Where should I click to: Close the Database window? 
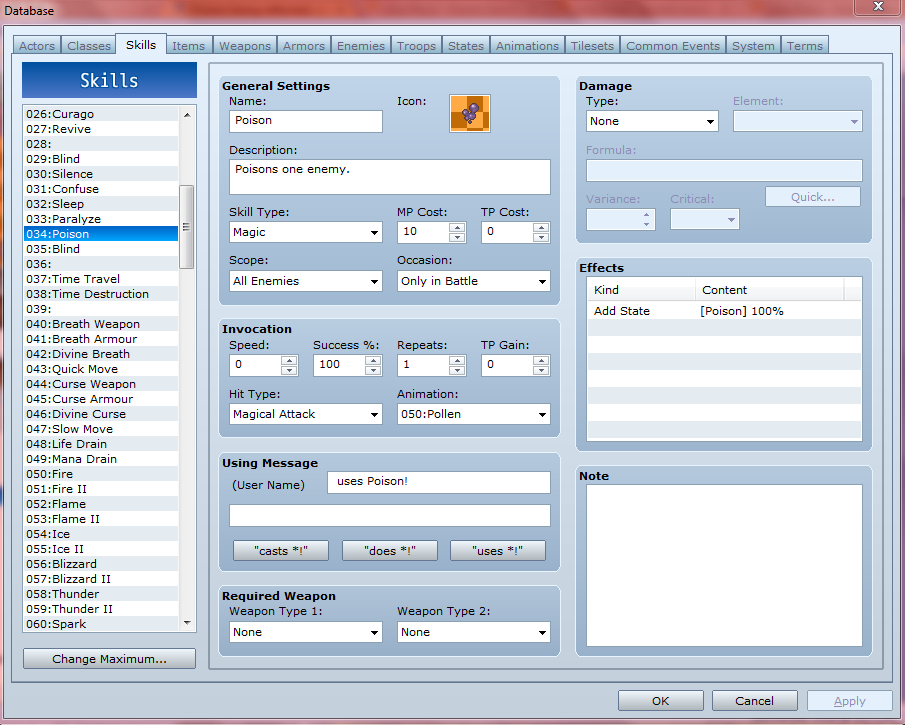[878, 8]
